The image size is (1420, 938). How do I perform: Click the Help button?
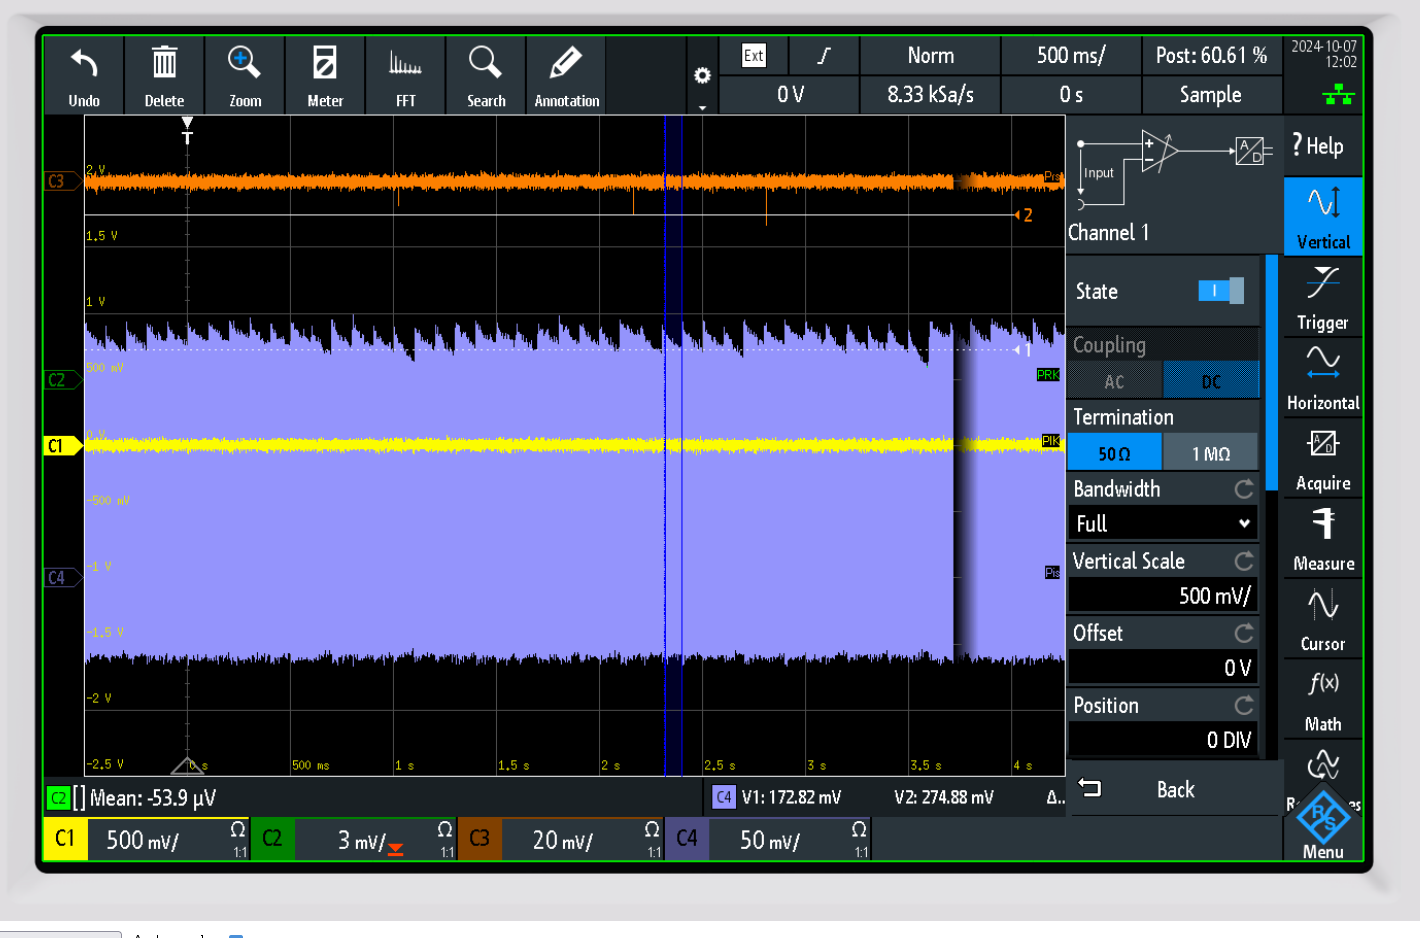point(1318,146)
